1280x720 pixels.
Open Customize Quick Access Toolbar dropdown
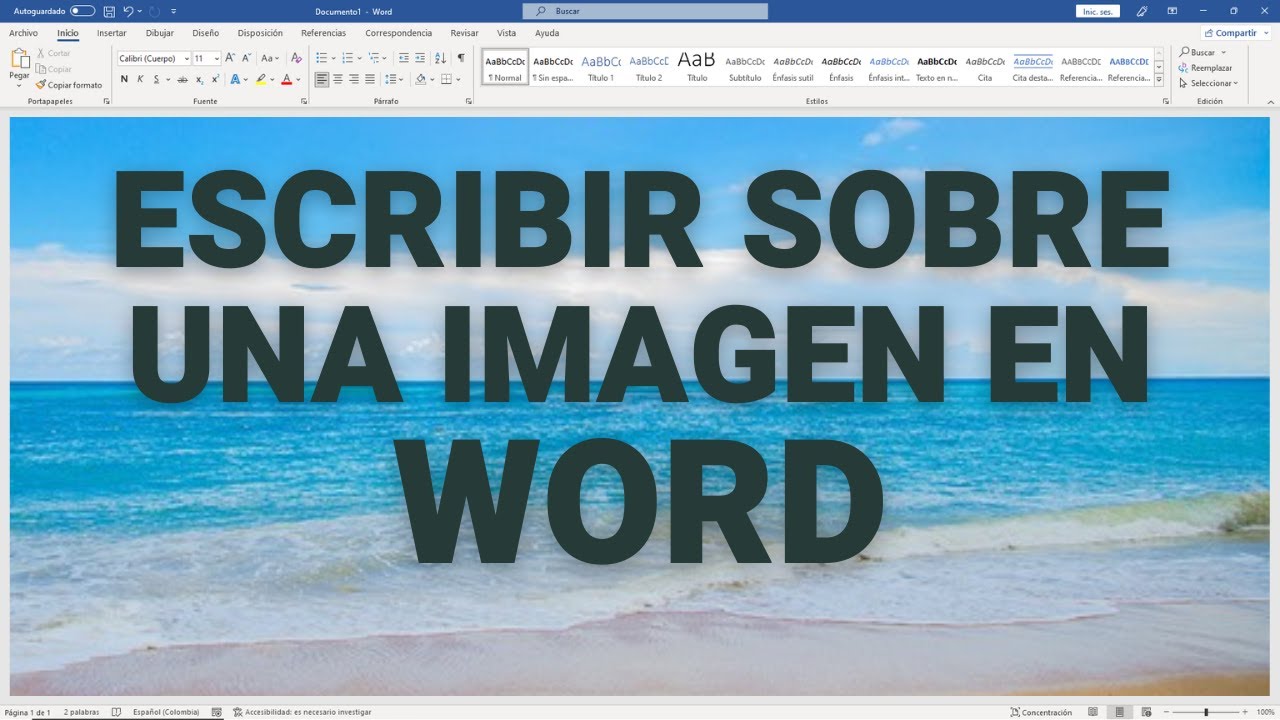pos(174,11)
